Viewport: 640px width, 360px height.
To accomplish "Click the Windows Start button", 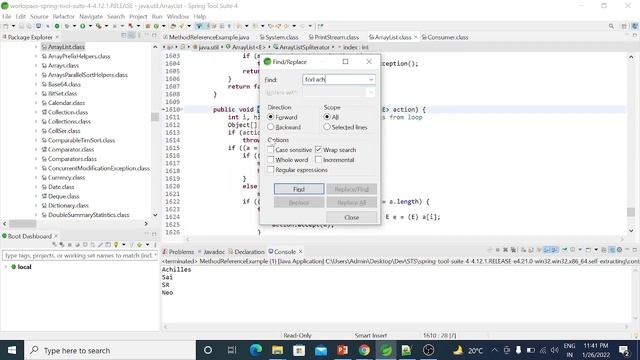I will (12, 350).
